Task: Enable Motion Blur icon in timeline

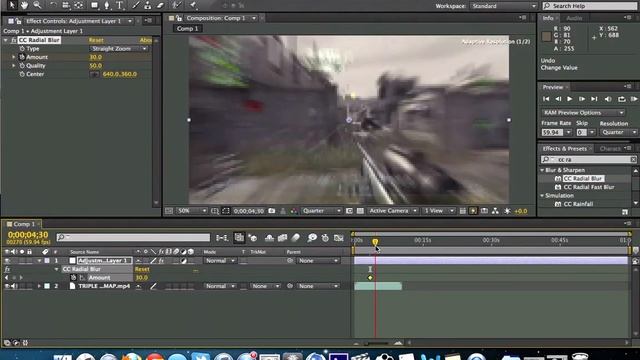Action: click(x=296, y=238)
